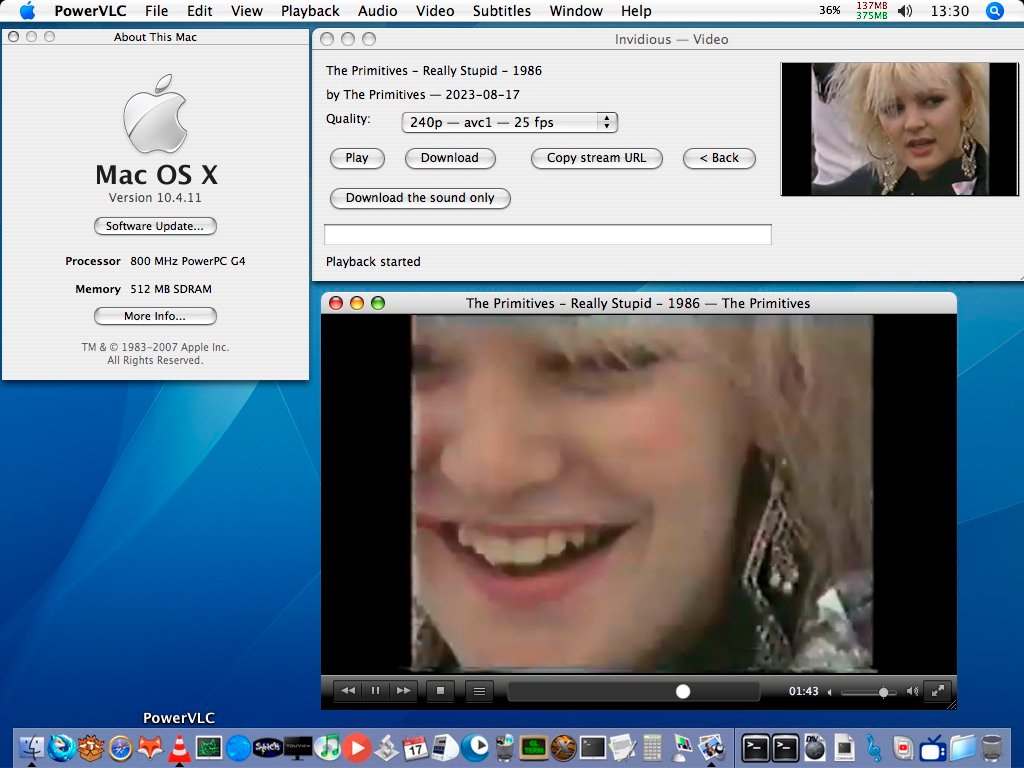Click Play in the Invidious Video window
The image size is (1024, 768).
tap(357, 158)
